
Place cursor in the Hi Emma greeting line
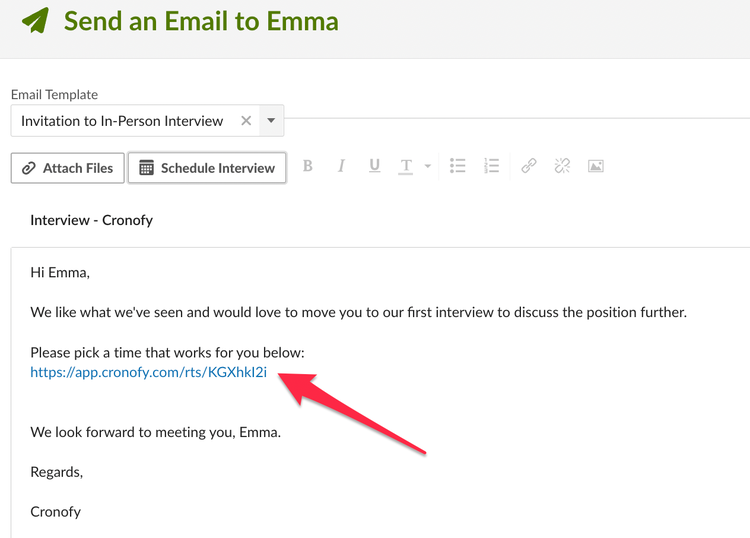[60, 273]
